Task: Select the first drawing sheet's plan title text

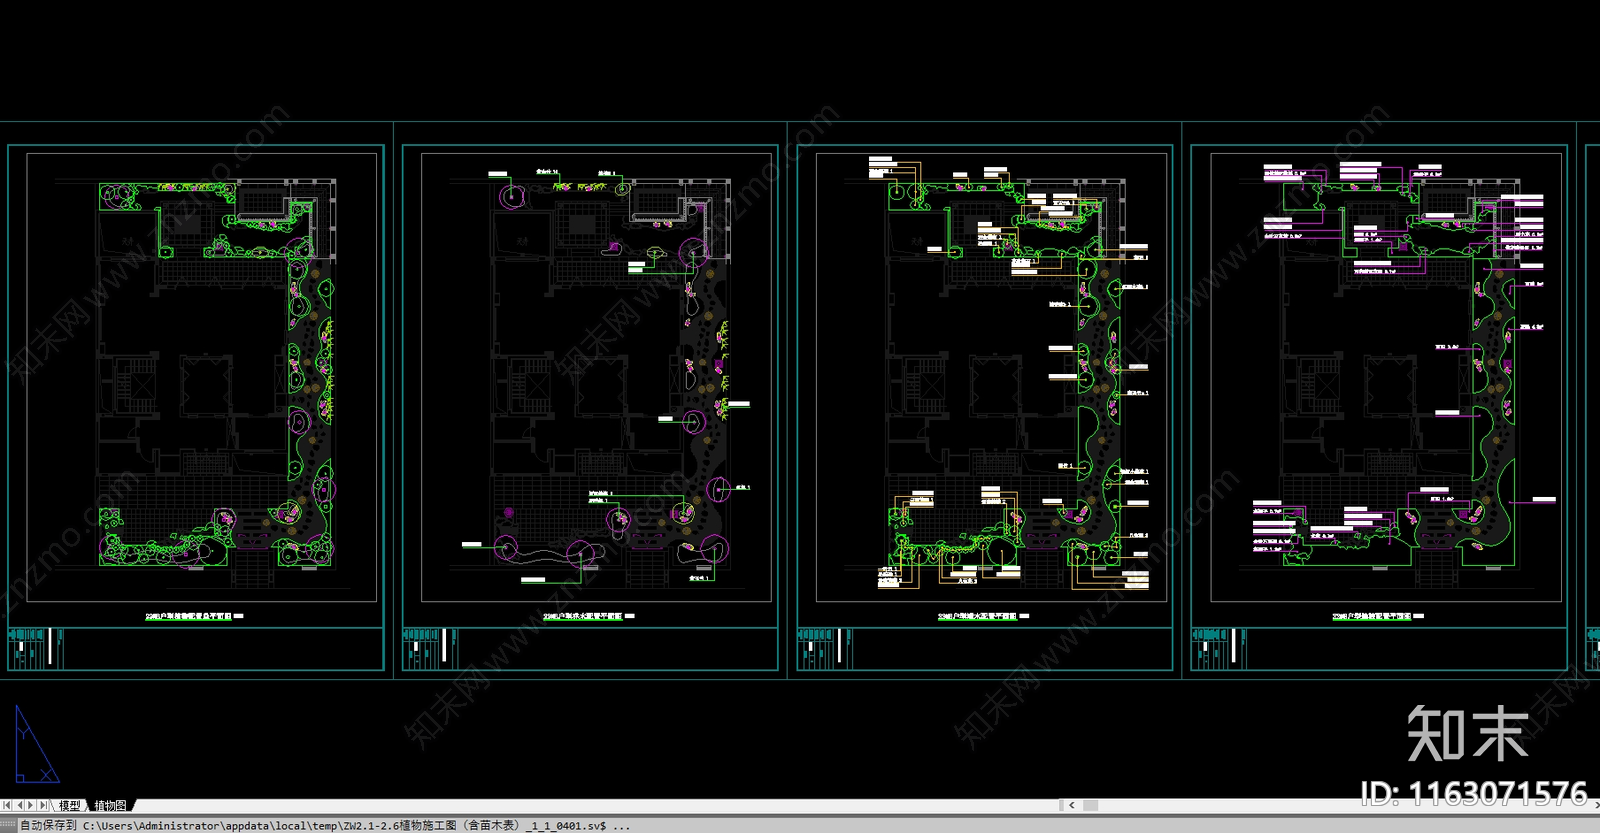Action: [x=188, y=616]
